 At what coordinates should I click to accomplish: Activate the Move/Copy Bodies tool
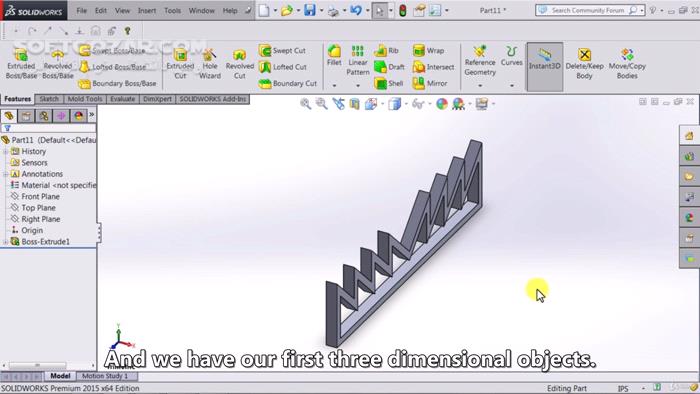(627, 63)
